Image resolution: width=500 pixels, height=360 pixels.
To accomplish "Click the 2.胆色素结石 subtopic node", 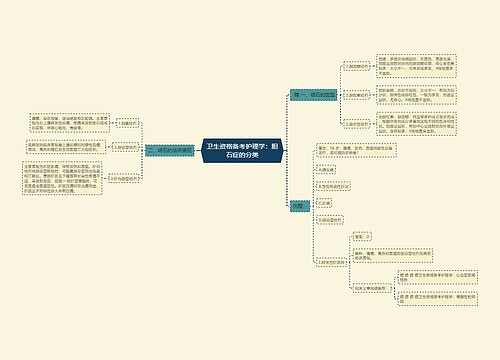I will coord(357,95).
